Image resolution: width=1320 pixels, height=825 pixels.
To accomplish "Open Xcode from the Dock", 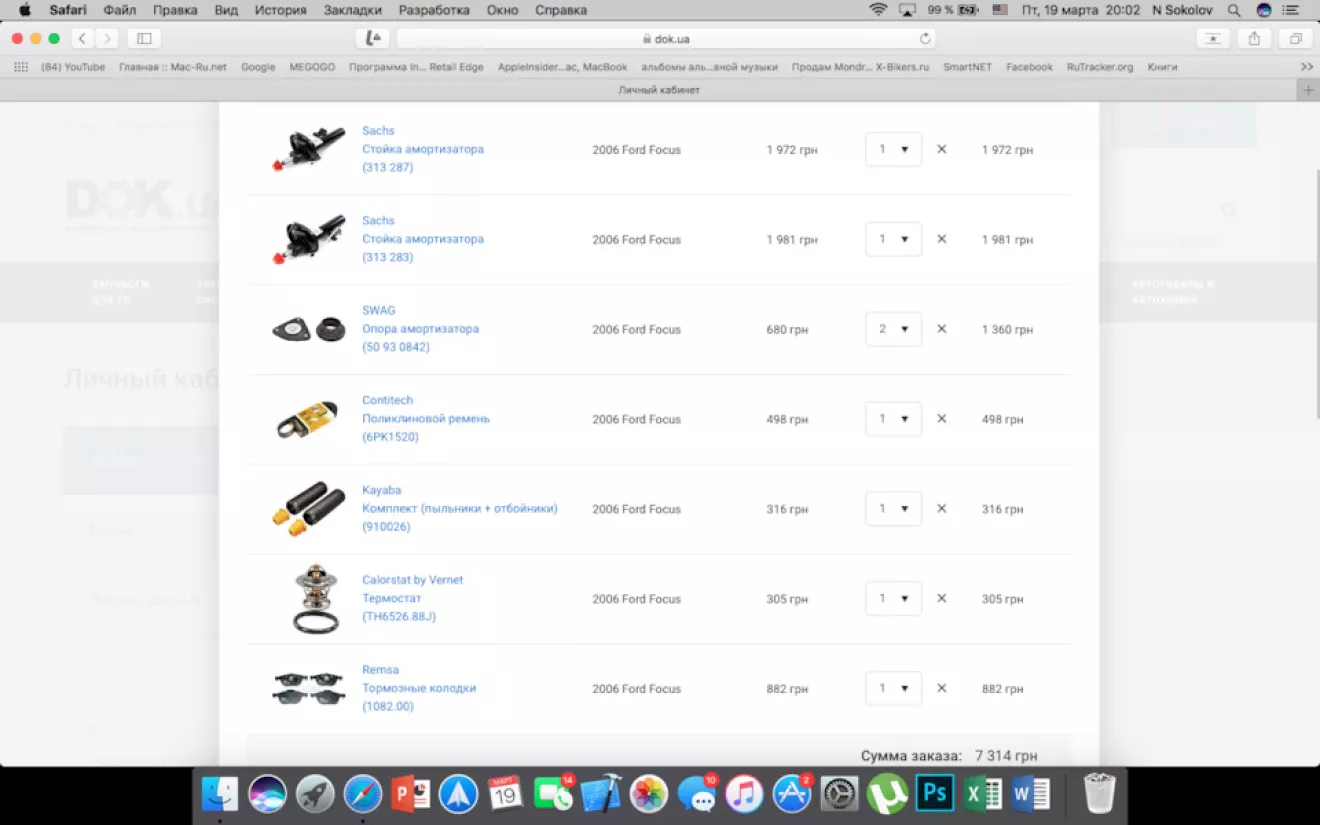I will (x=601, y=795).
